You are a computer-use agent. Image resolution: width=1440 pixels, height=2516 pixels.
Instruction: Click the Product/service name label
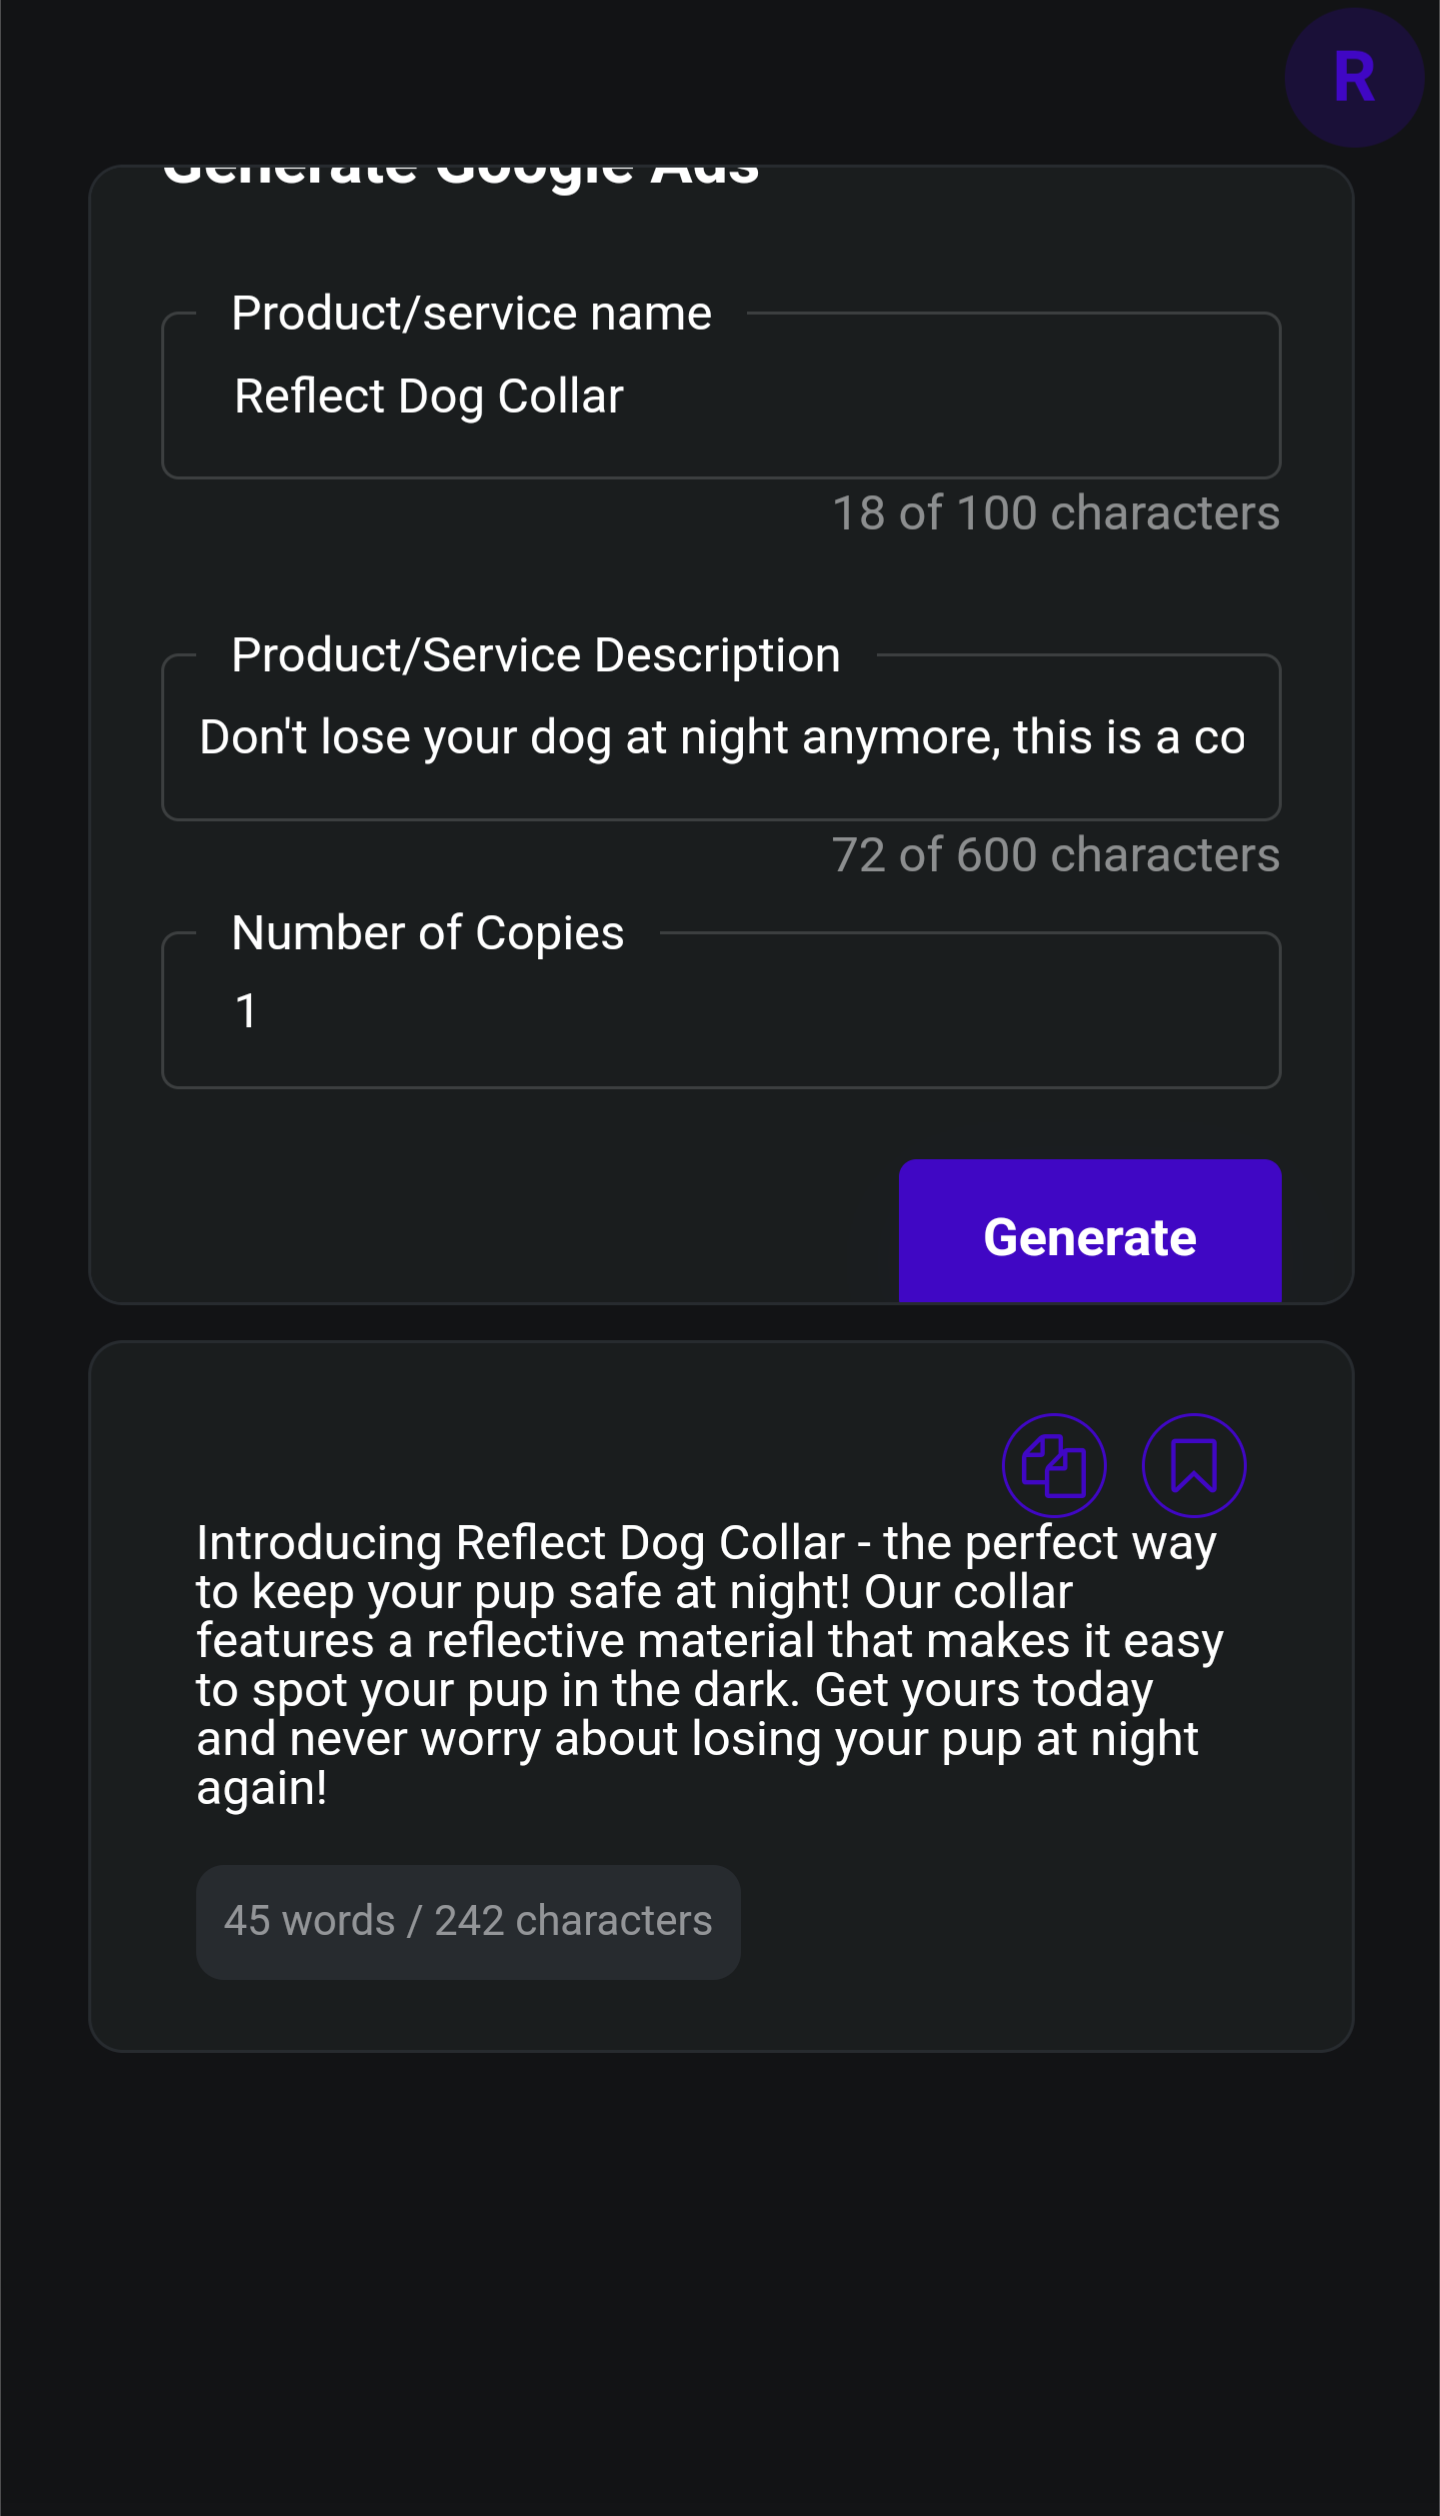tap(471, 314)
